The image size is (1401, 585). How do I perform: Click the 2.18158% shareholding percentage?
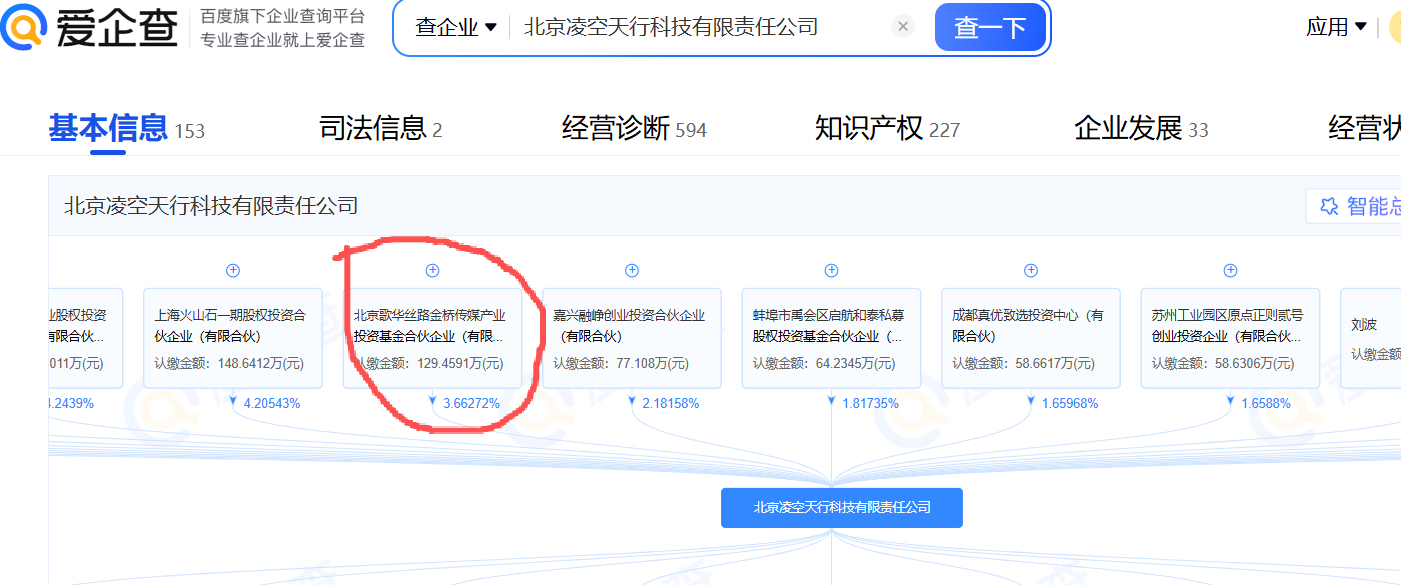670,404
